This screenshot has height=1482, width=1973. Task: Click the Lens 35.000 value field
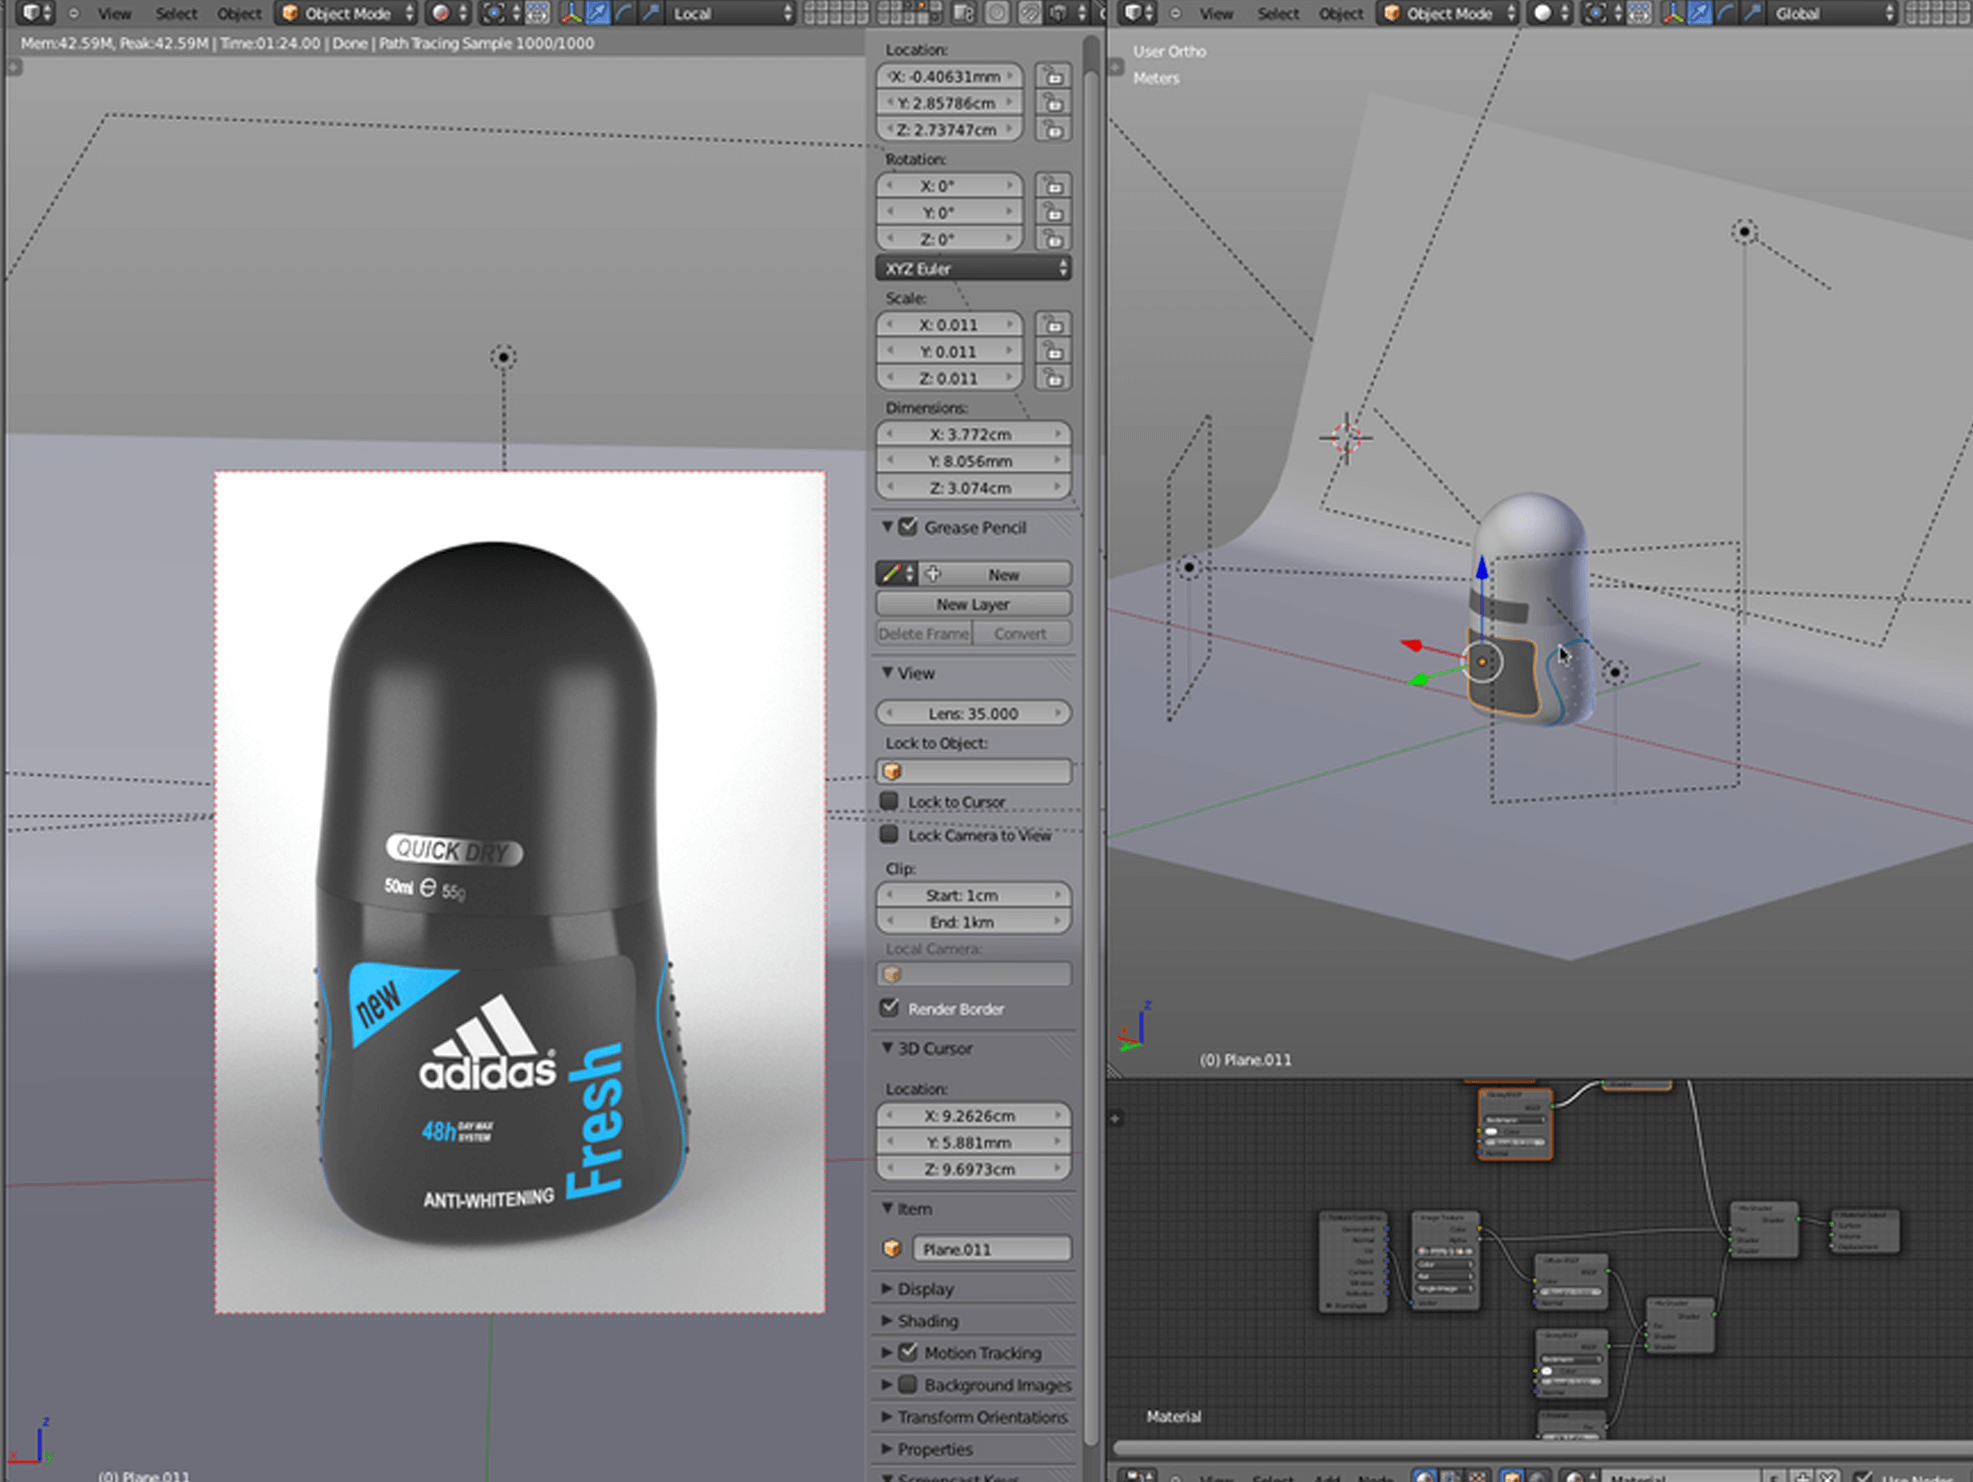pyautogui.click(x=974, y=713)
